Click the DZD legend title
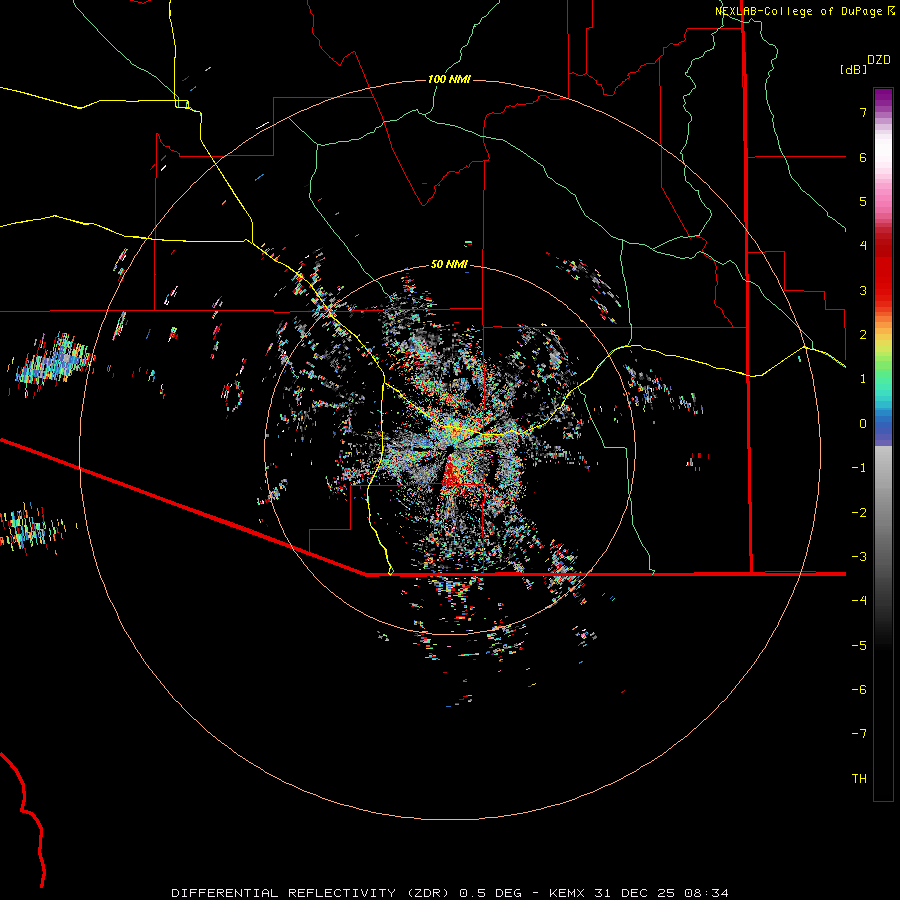 coord(879,60)
